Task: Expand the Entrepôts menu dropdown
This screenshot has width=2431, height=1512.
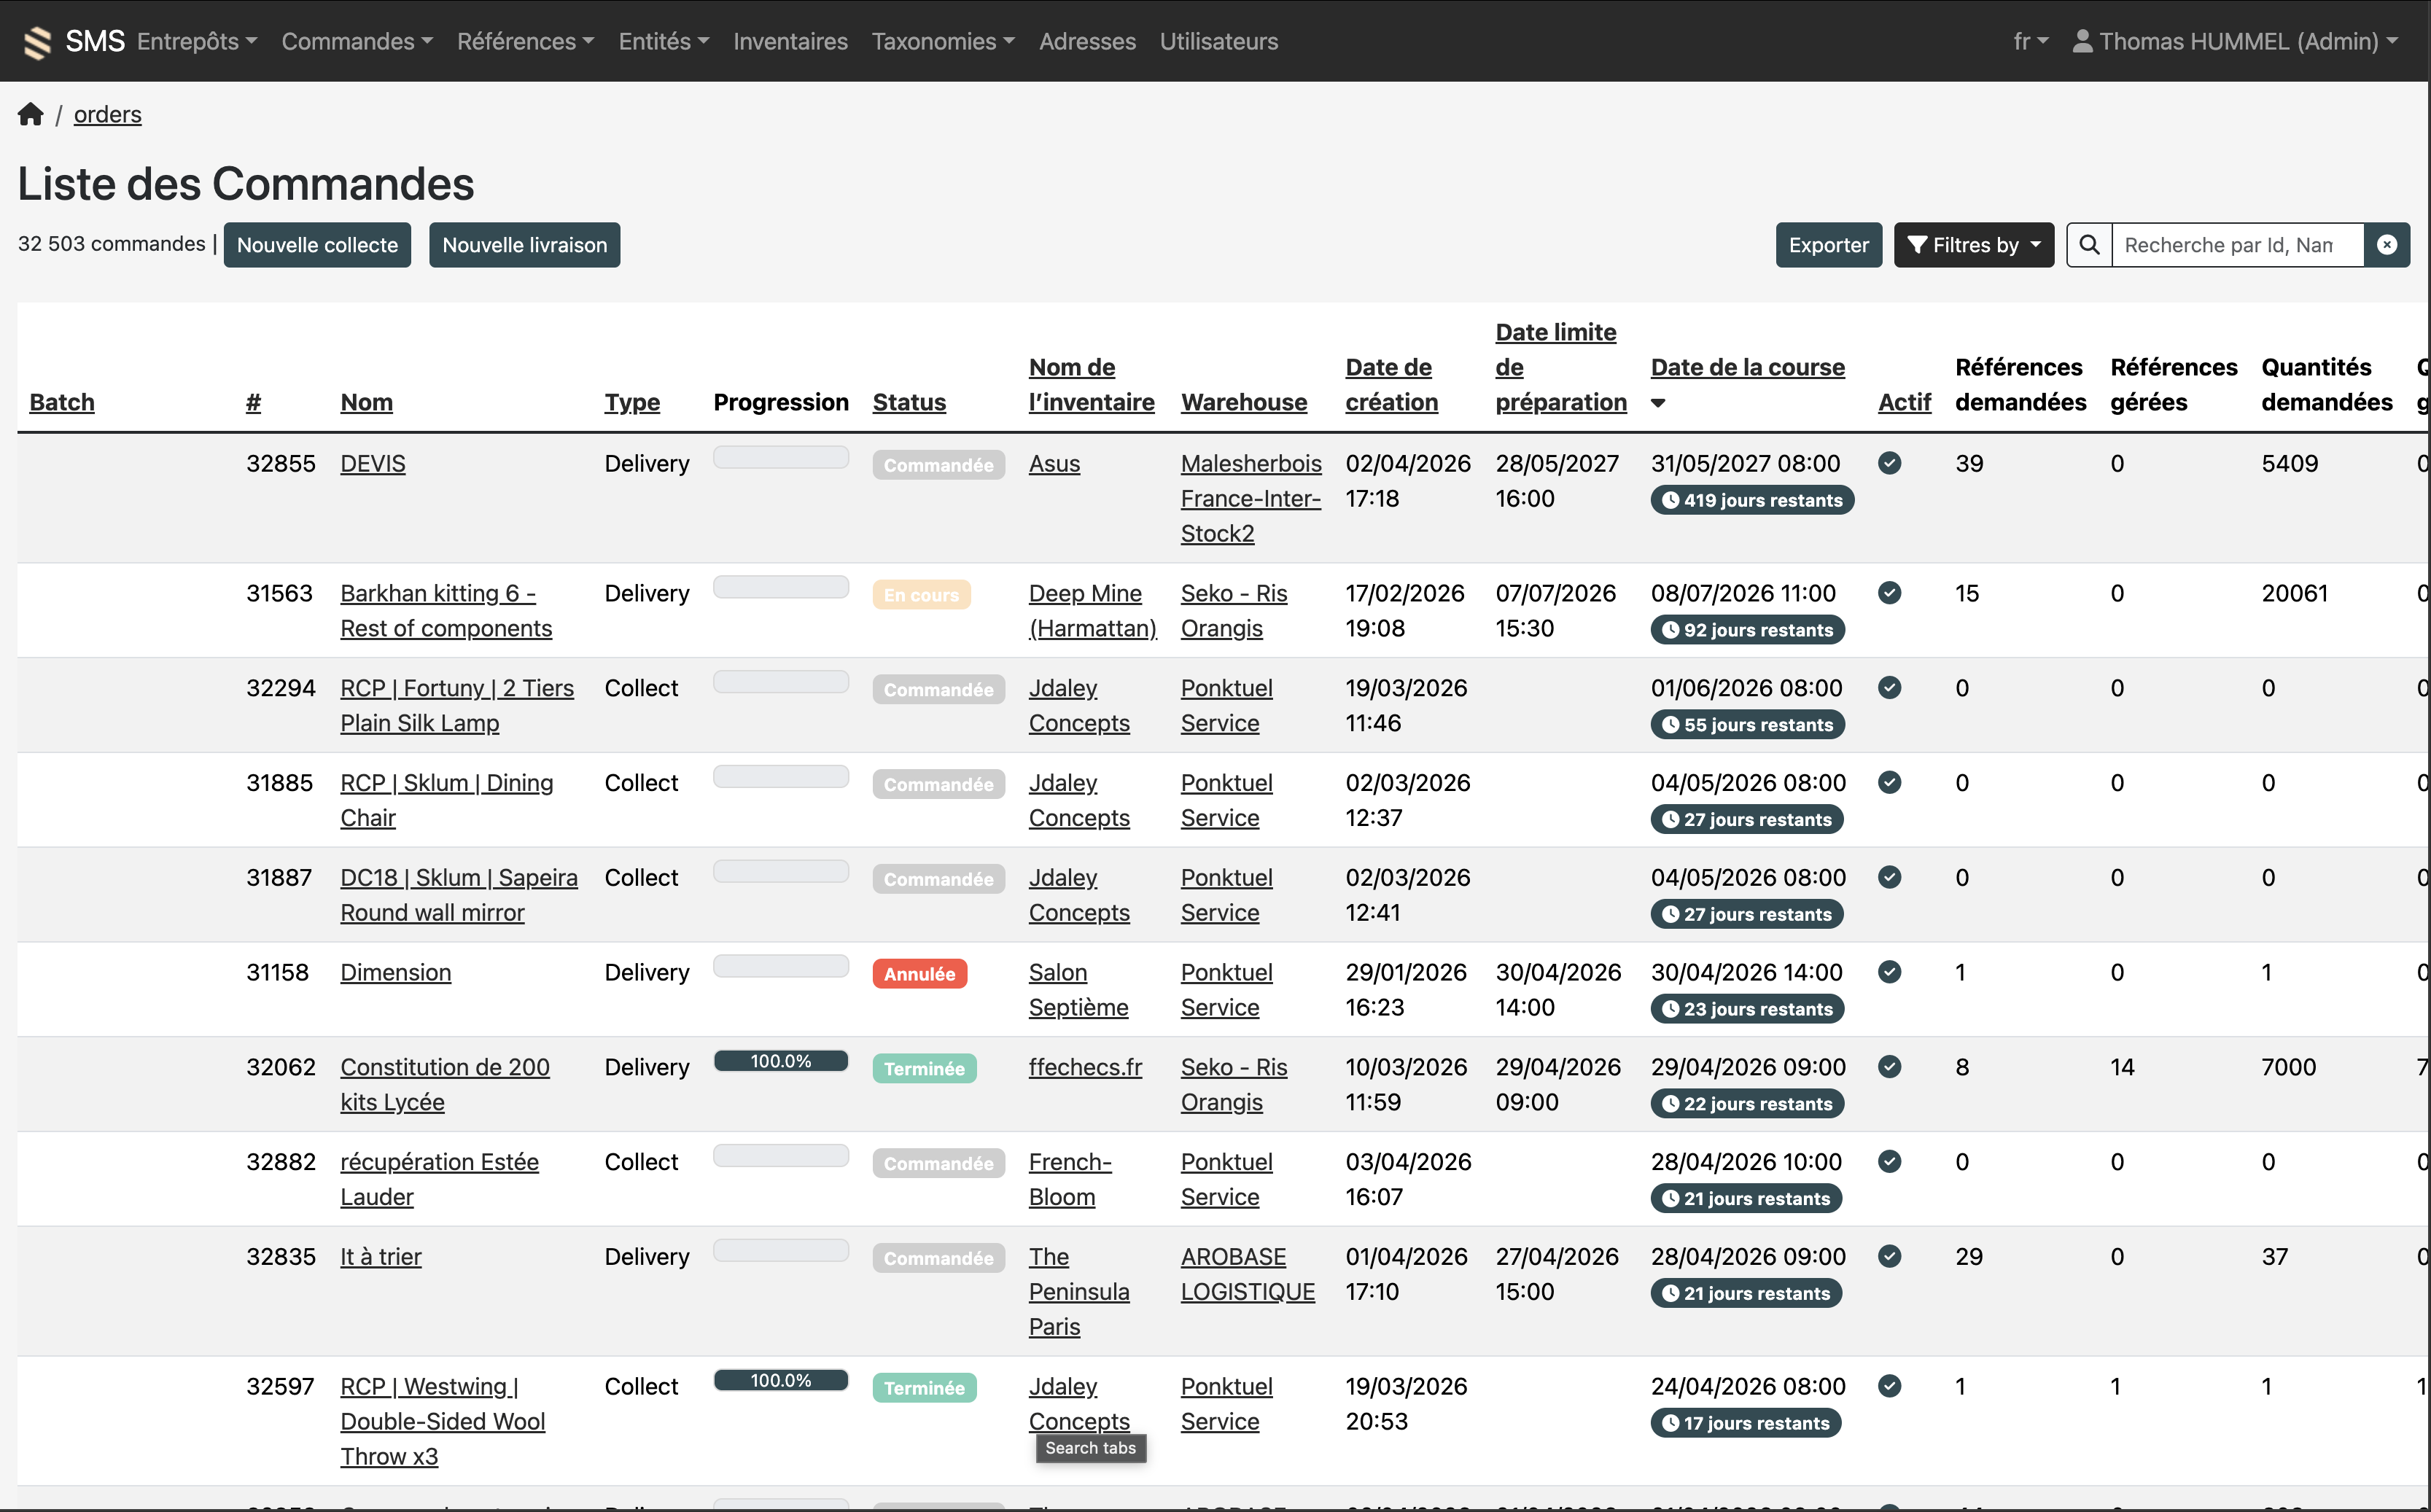Action: pyautogui.click(x=197, y=41)
